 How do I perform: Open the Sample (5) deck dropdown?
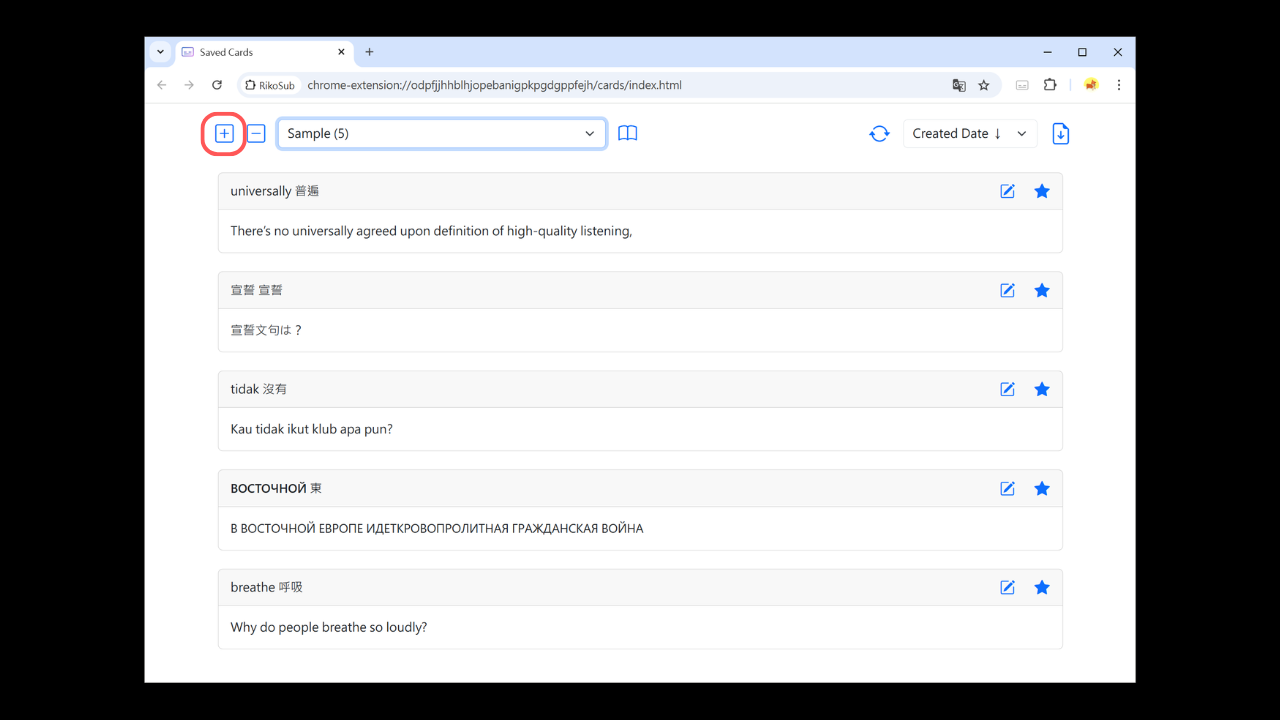tap(441, 134)
